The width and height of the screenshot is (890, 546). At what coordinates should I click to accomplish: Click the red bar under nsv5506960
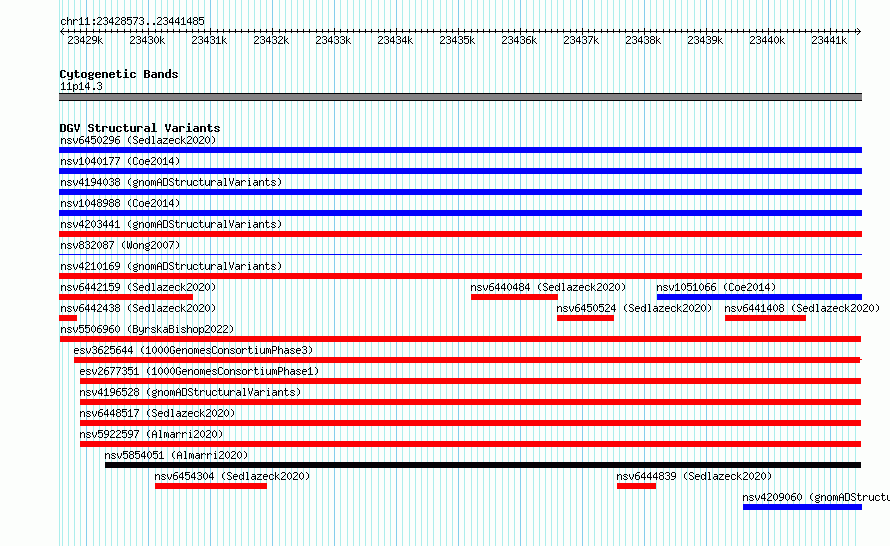click(x=460, y=339)
